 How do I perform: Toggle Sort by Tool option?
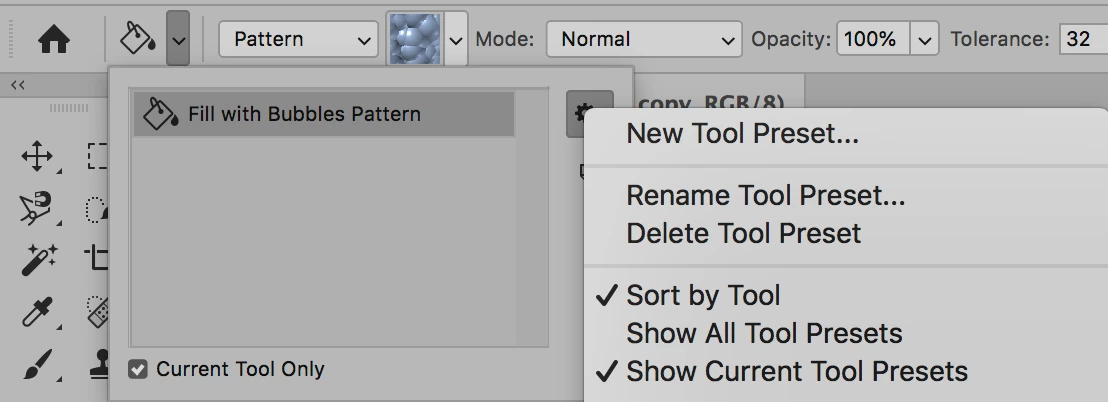[x=703, y=296]
